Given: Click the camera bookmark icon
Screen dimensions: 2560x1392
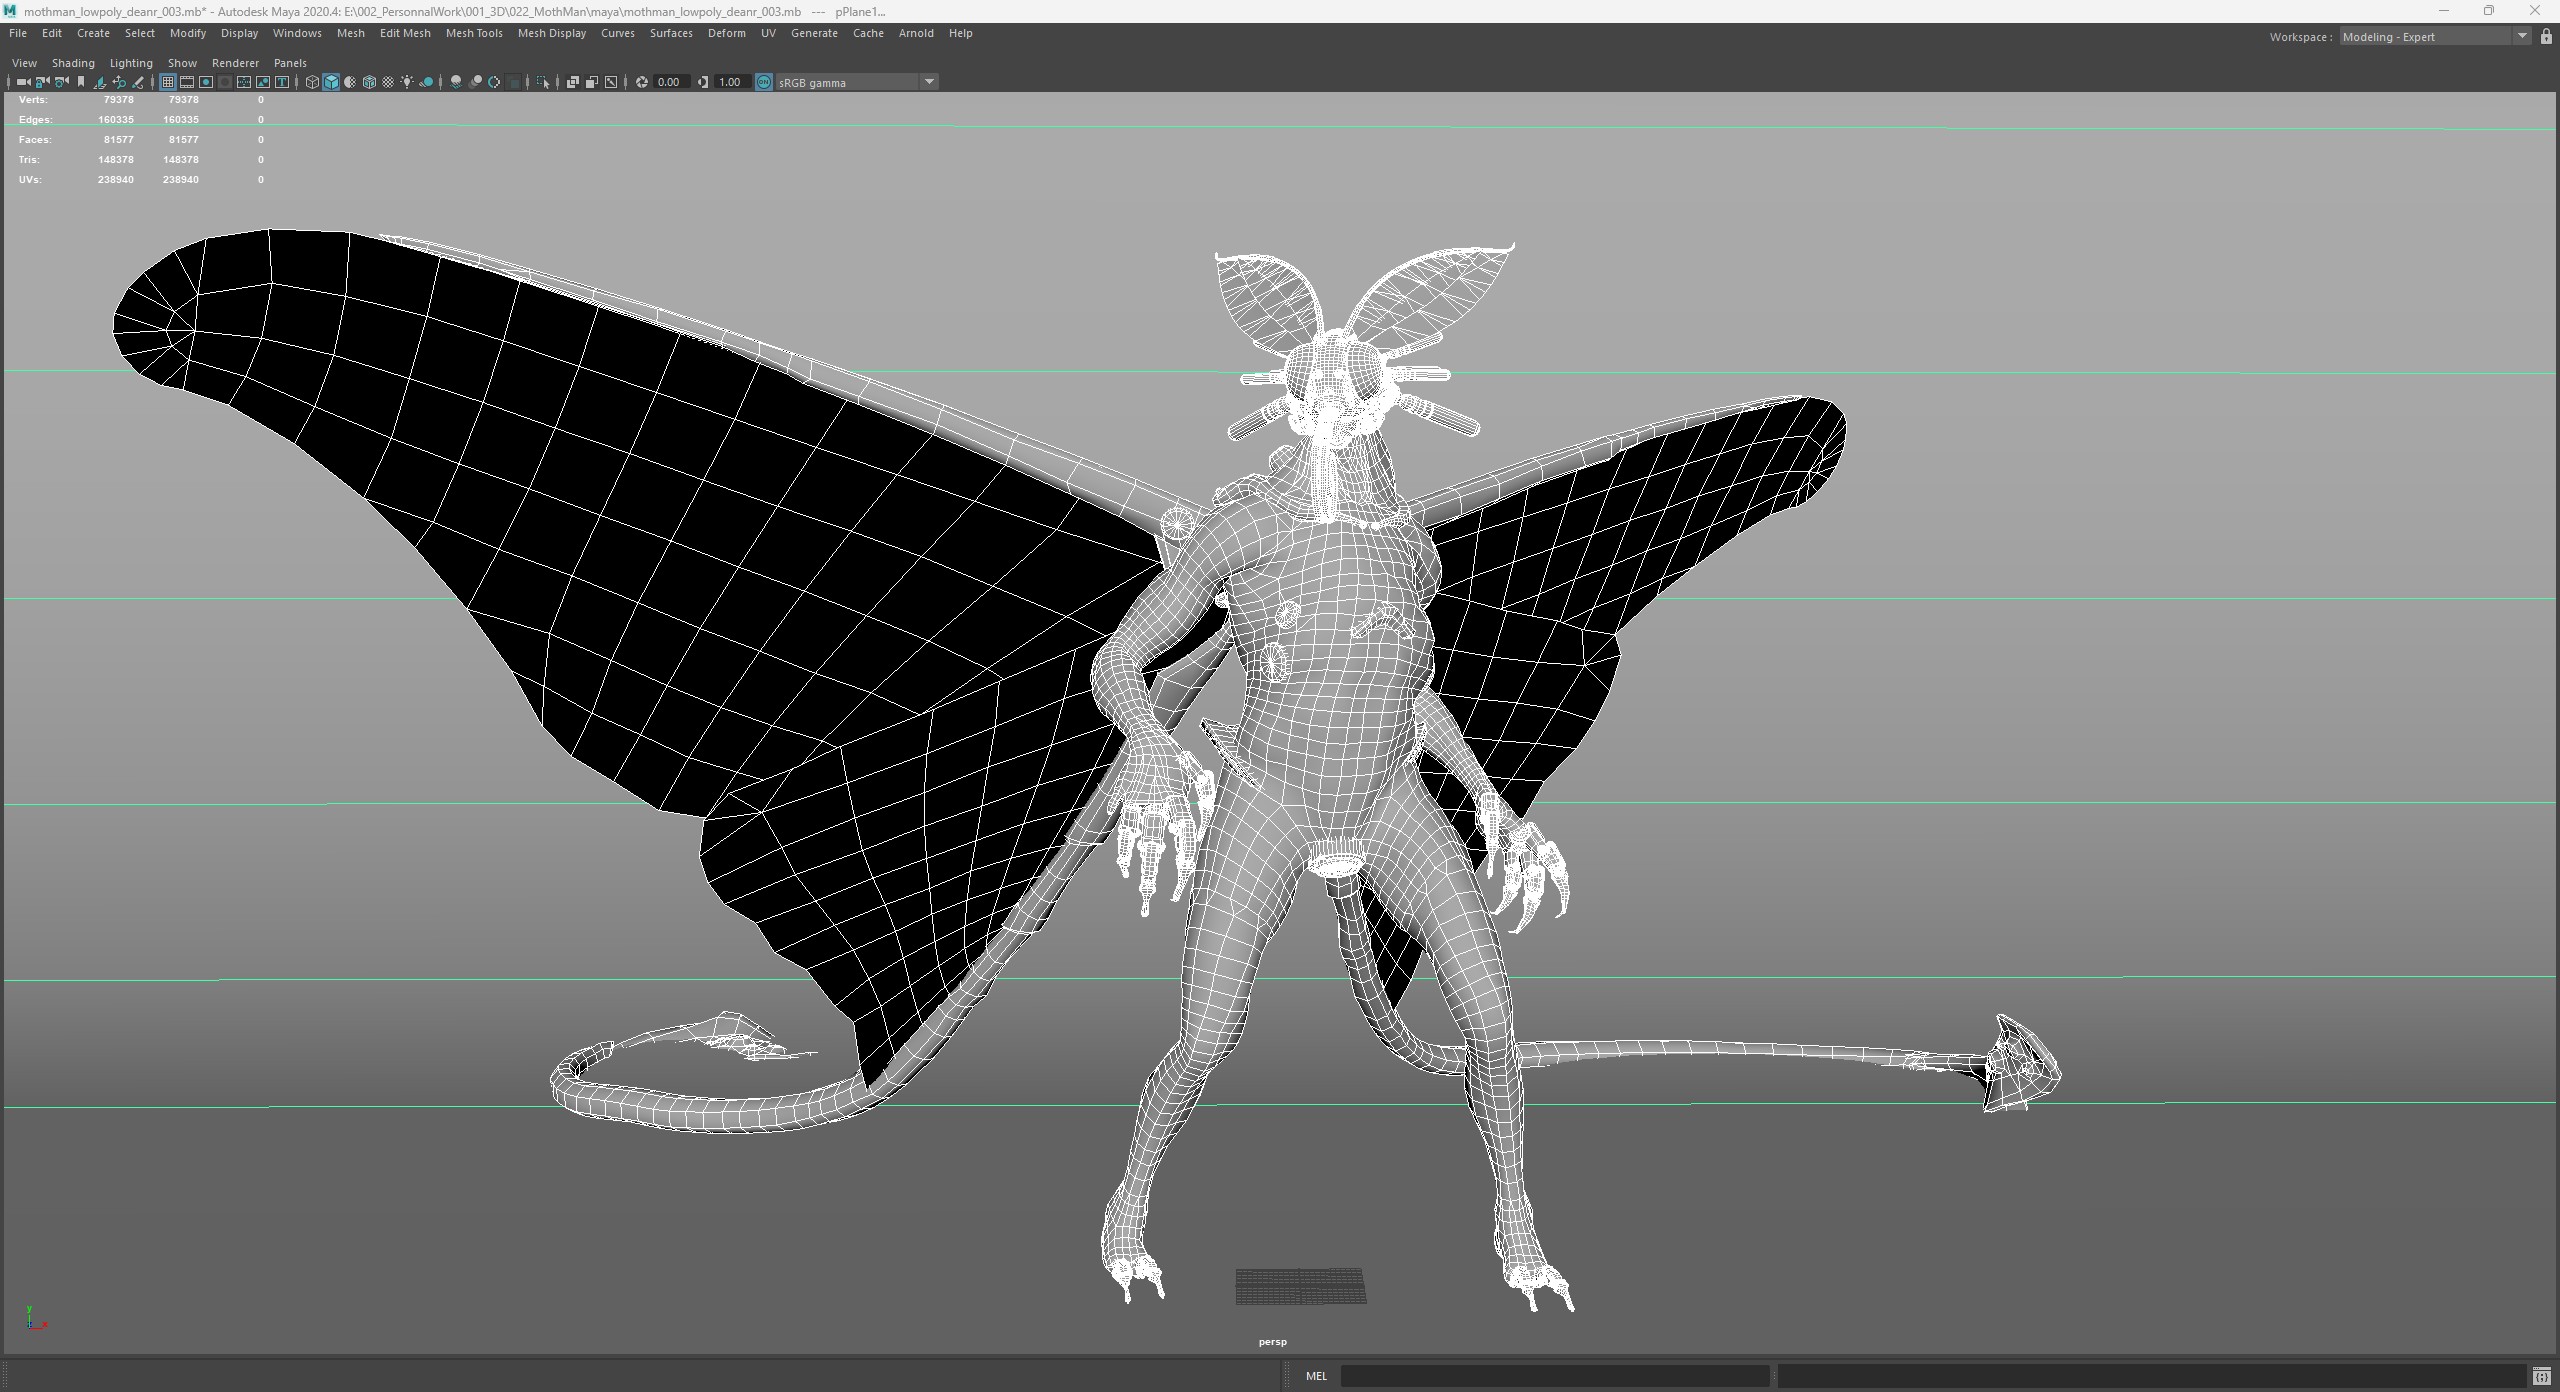Looking at the screenshot, I should tap(81, 82).
